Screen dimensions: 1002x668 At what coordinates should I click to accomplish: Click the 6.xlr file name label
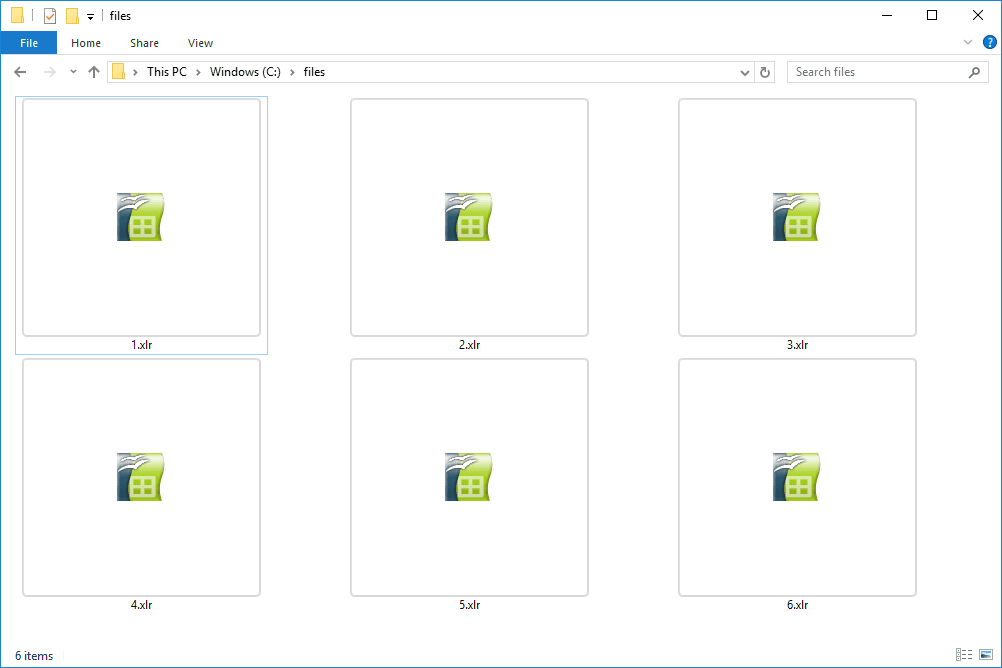point(797,605)
